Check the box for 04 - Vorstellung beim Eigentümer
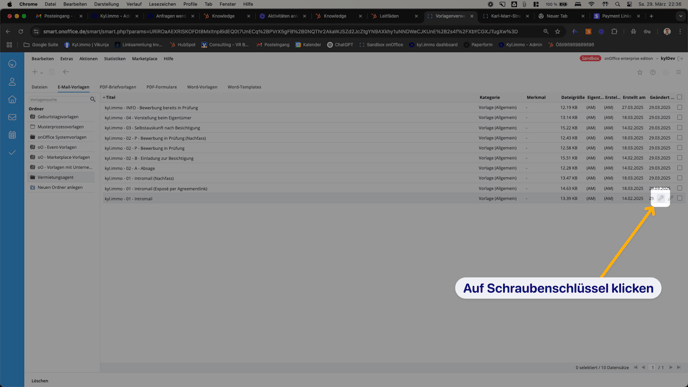 [x=680, y=118]
